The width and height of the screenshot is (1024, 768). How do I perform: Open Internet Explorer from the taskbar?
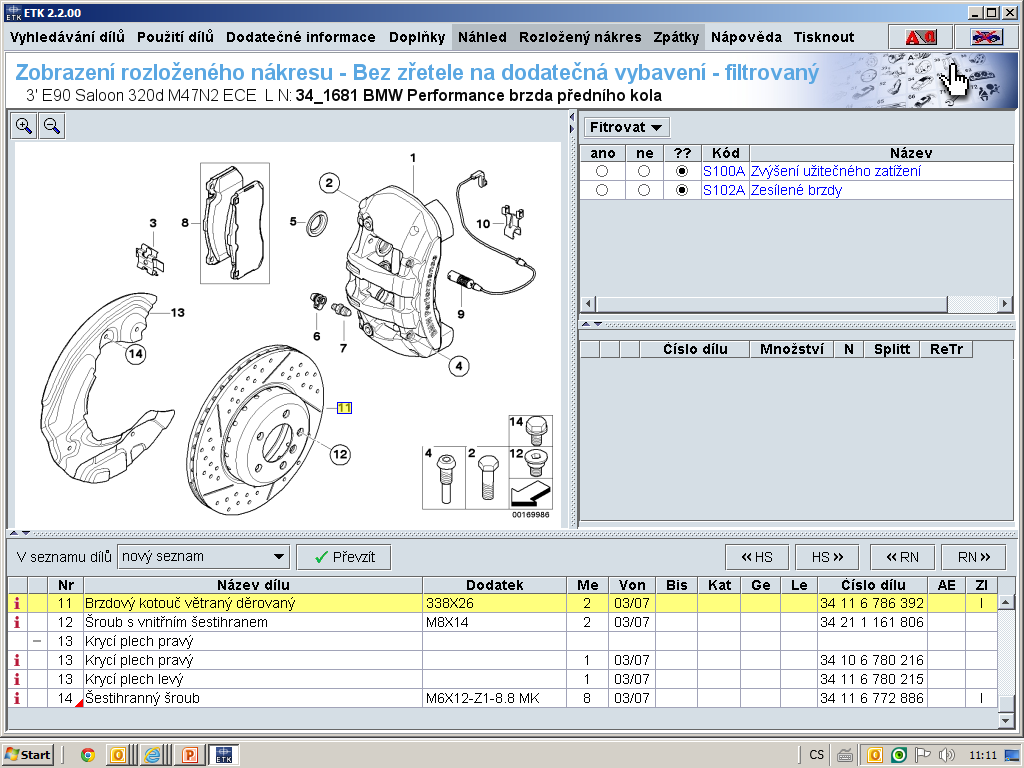tap(153, 755)
